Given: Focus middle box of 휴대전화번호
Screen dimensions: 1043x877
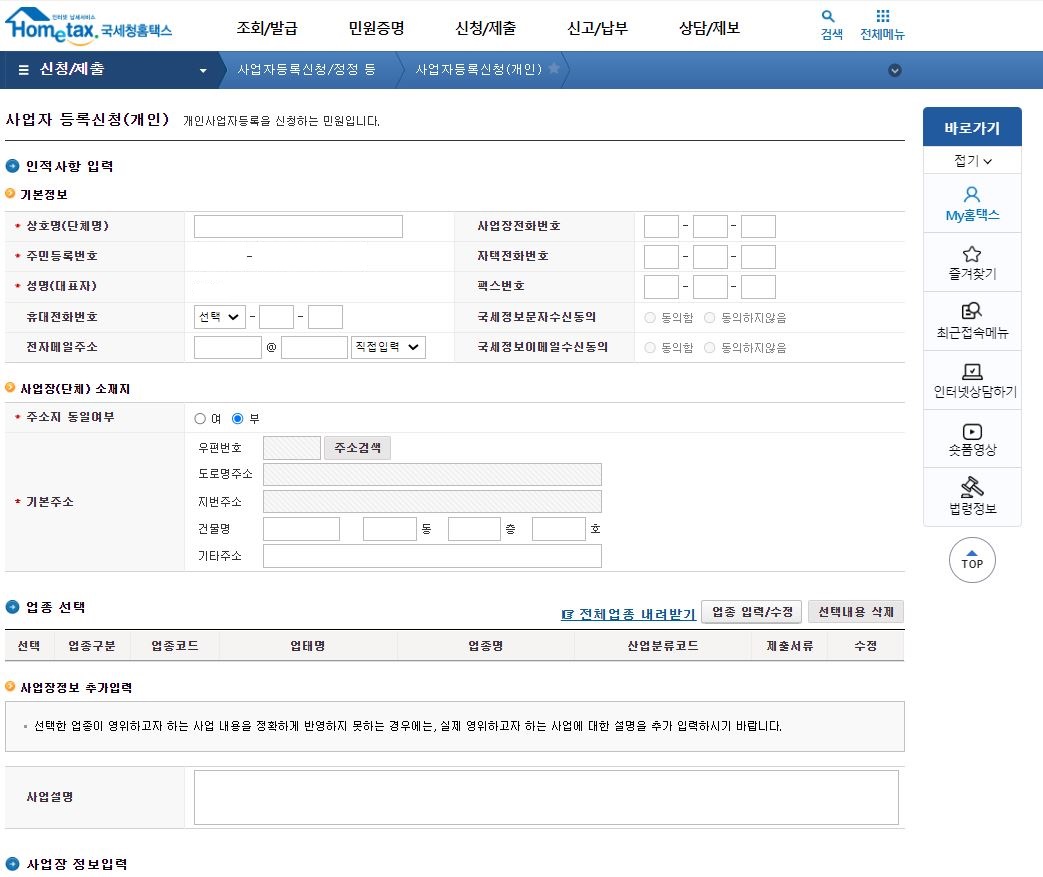Looking at the screenshot, I should tap(276, 317).
